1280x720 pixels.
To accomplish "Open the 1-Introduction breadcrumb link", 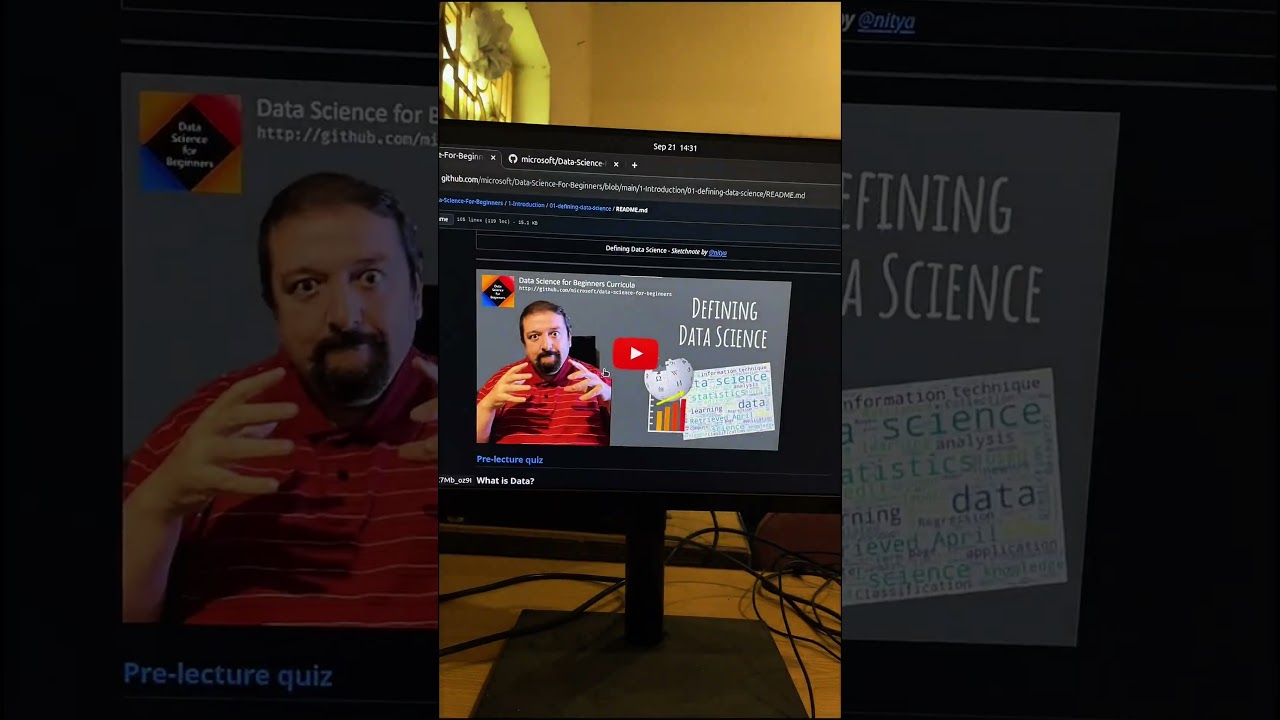I will pos(525,204).
